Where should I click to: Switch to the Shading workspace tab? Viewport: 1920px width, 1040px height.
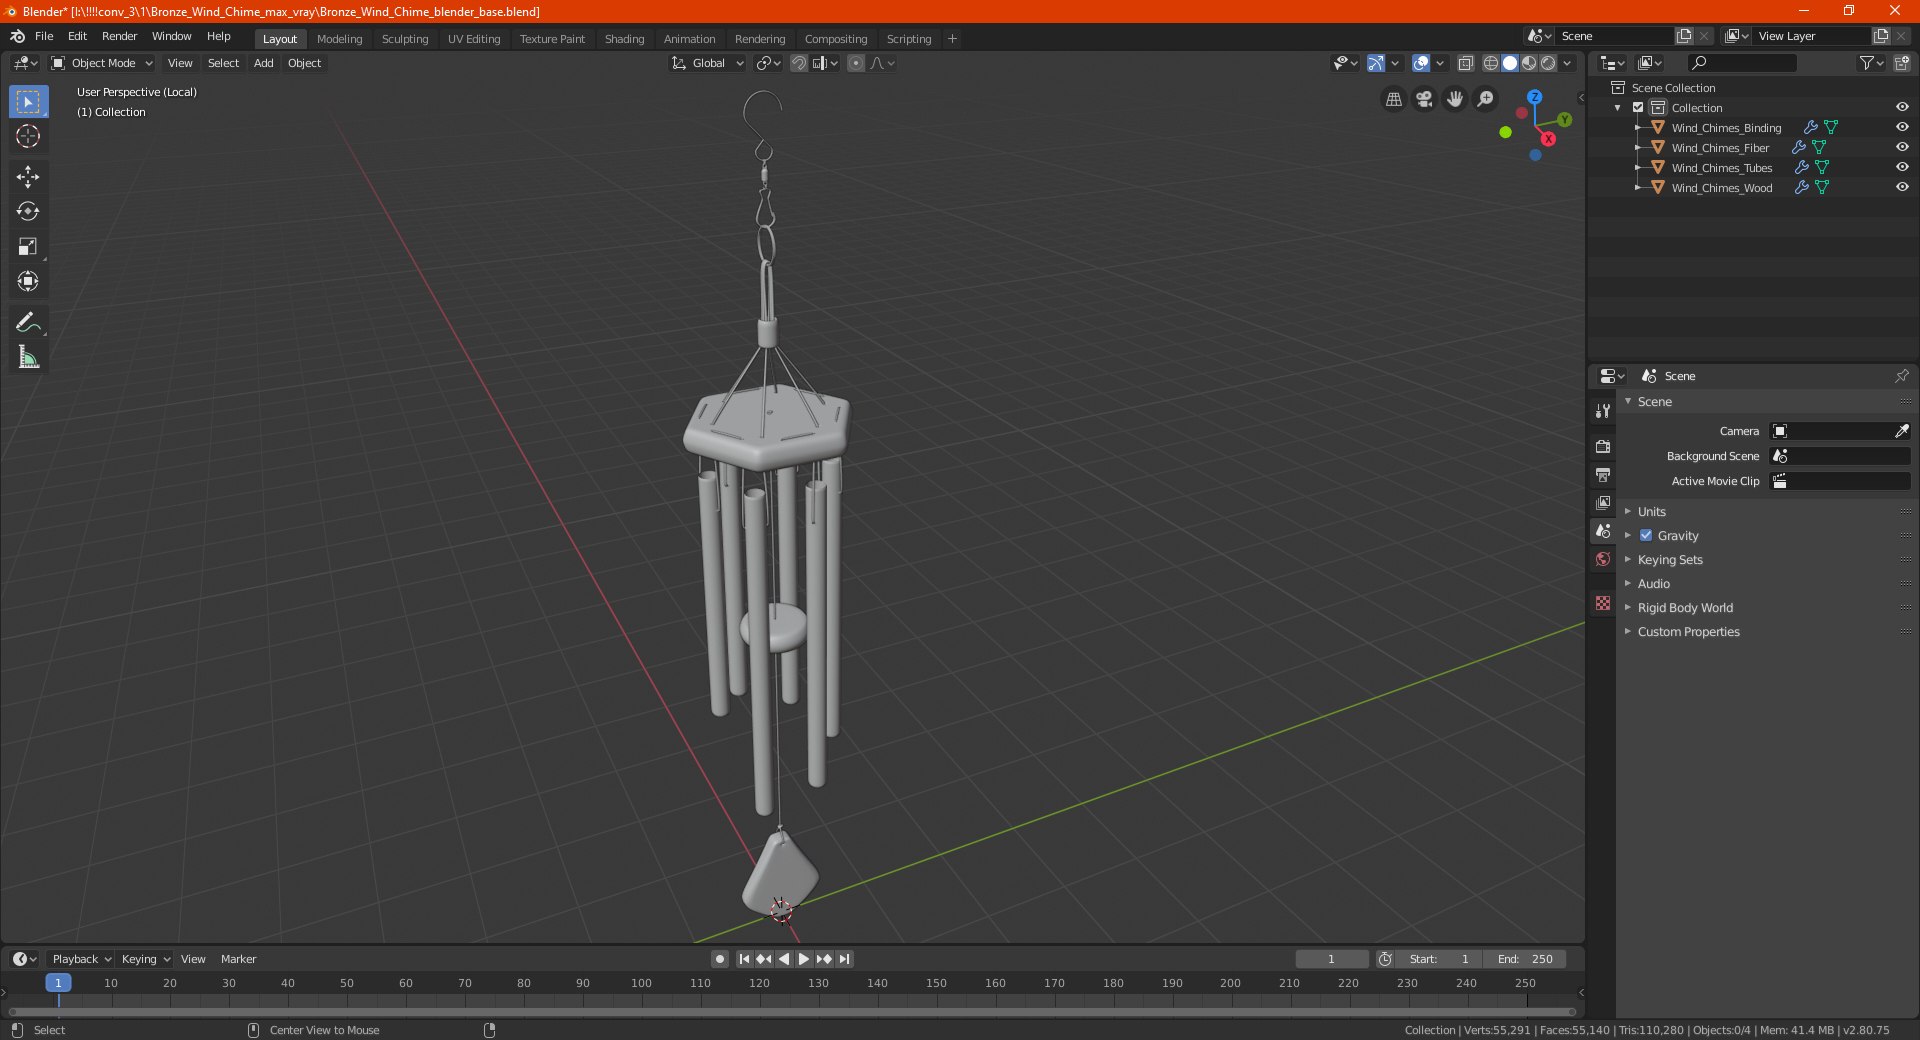624,39
